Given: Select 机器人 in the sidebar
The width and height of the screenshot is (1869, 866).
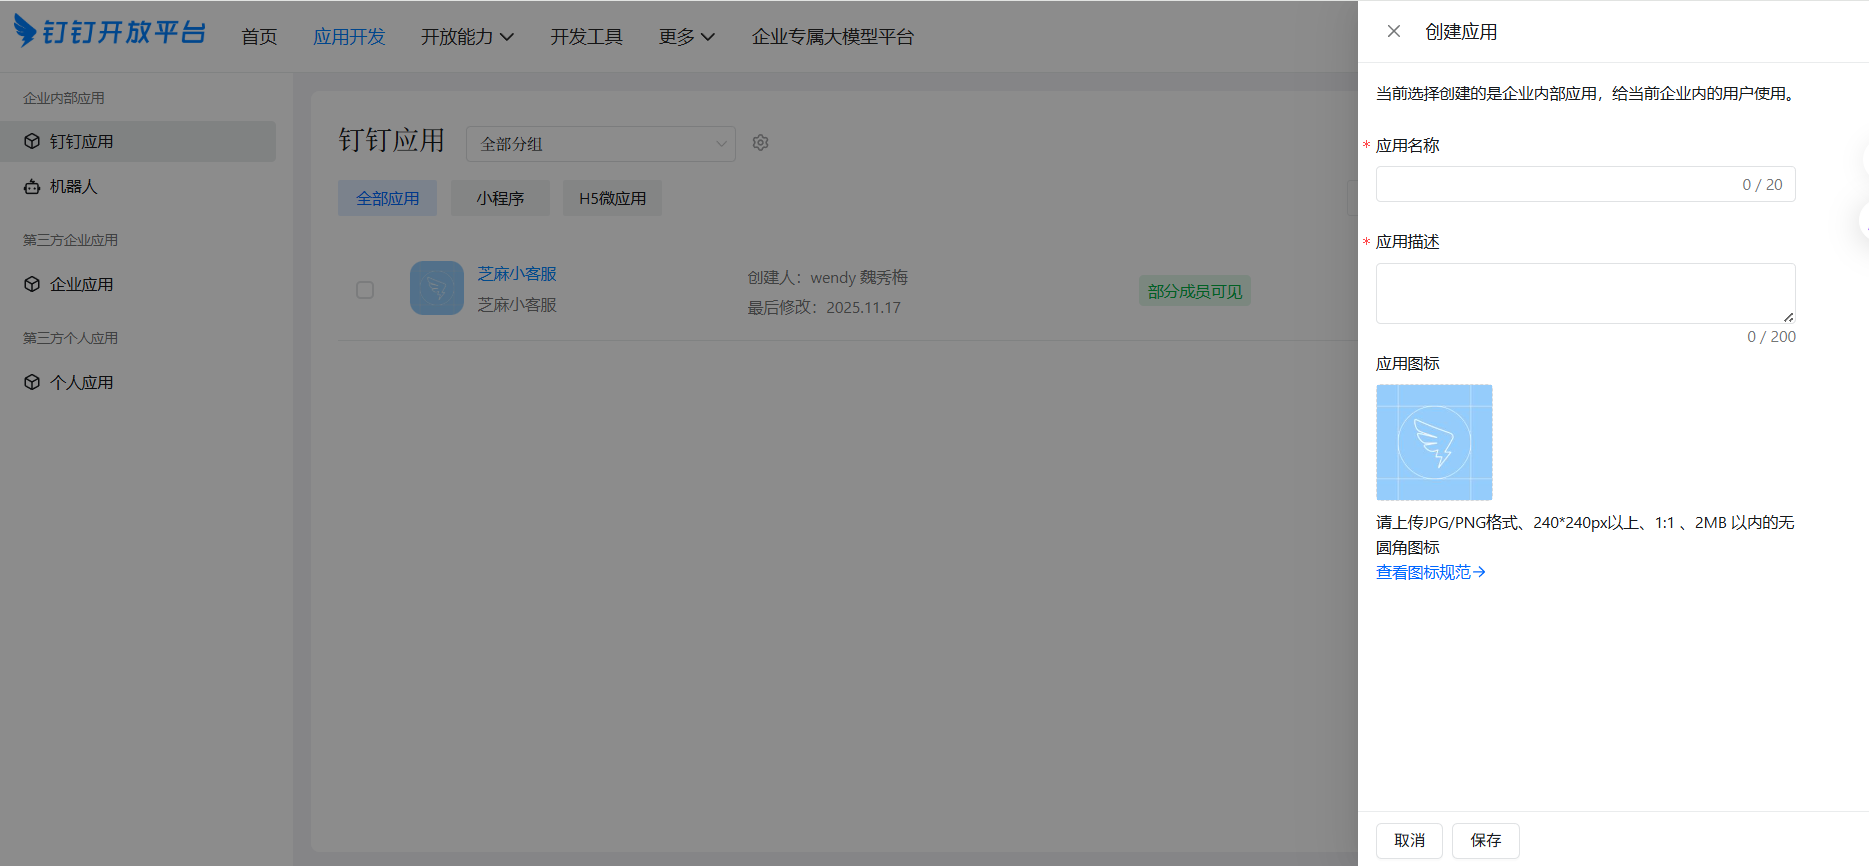Looking at the screenshot, I should [x=138, y=187].
